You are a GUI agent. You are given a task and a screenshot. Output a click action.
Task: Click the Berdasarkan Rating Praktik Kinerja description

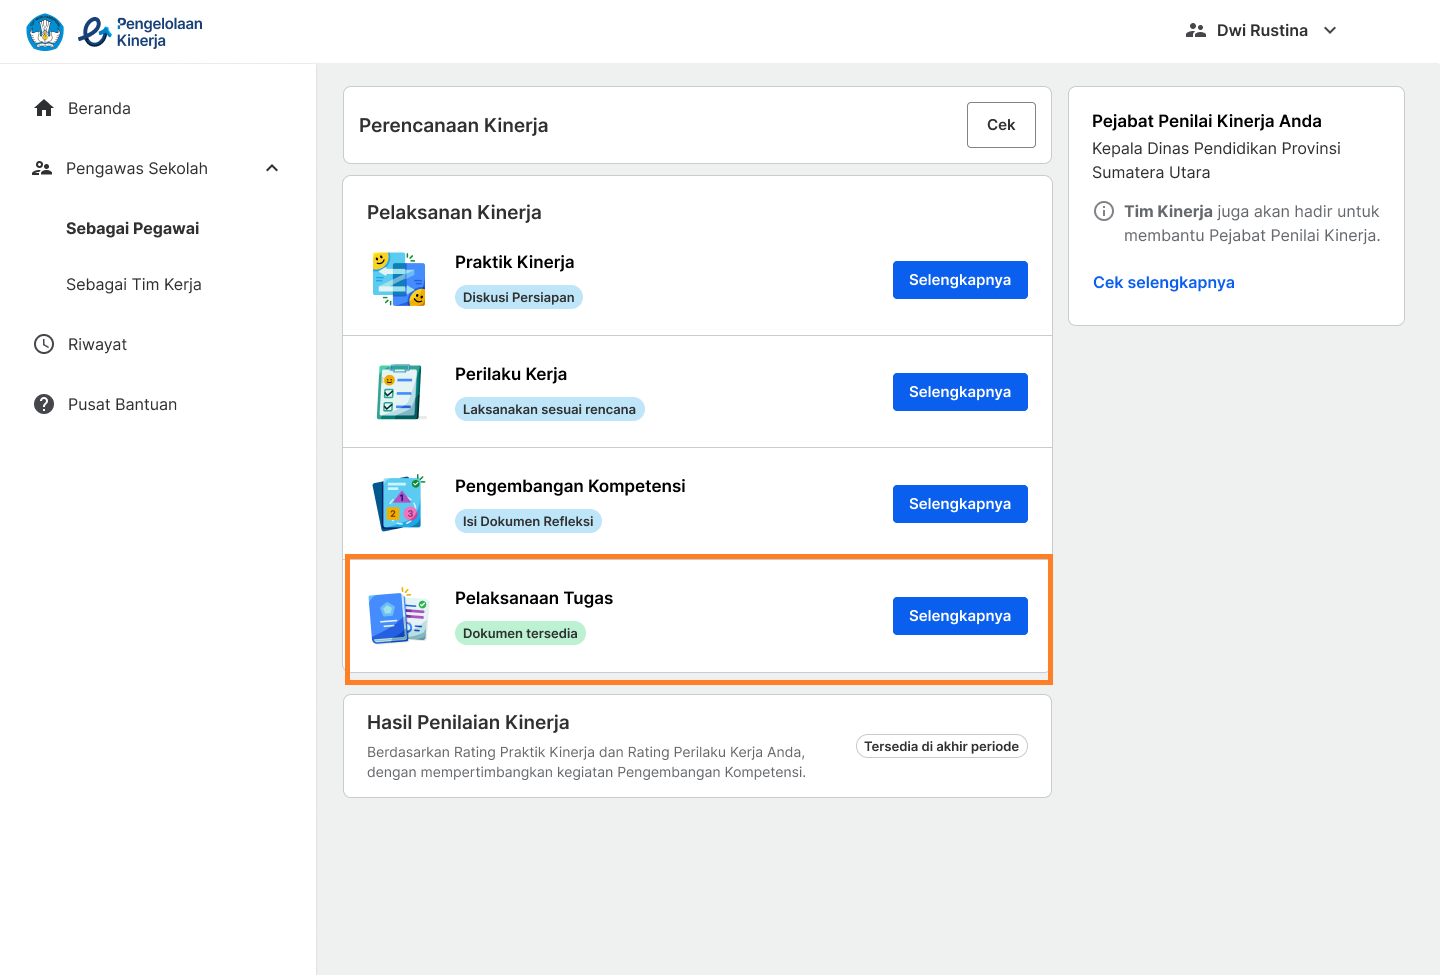click(x=586, y=762)
